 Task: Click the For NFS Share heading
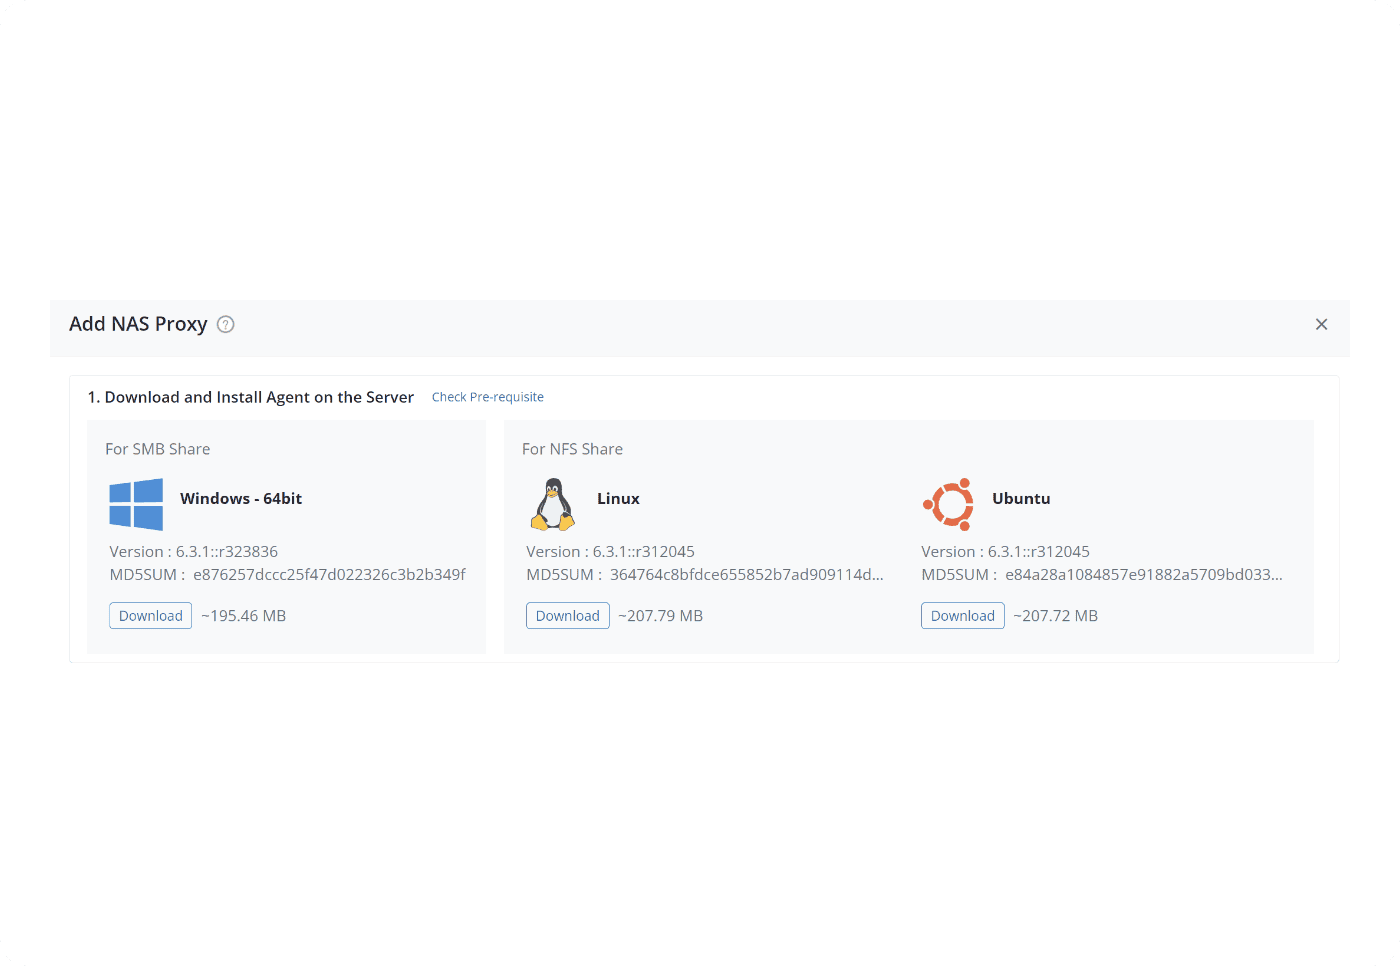click(x=572, y=449)
